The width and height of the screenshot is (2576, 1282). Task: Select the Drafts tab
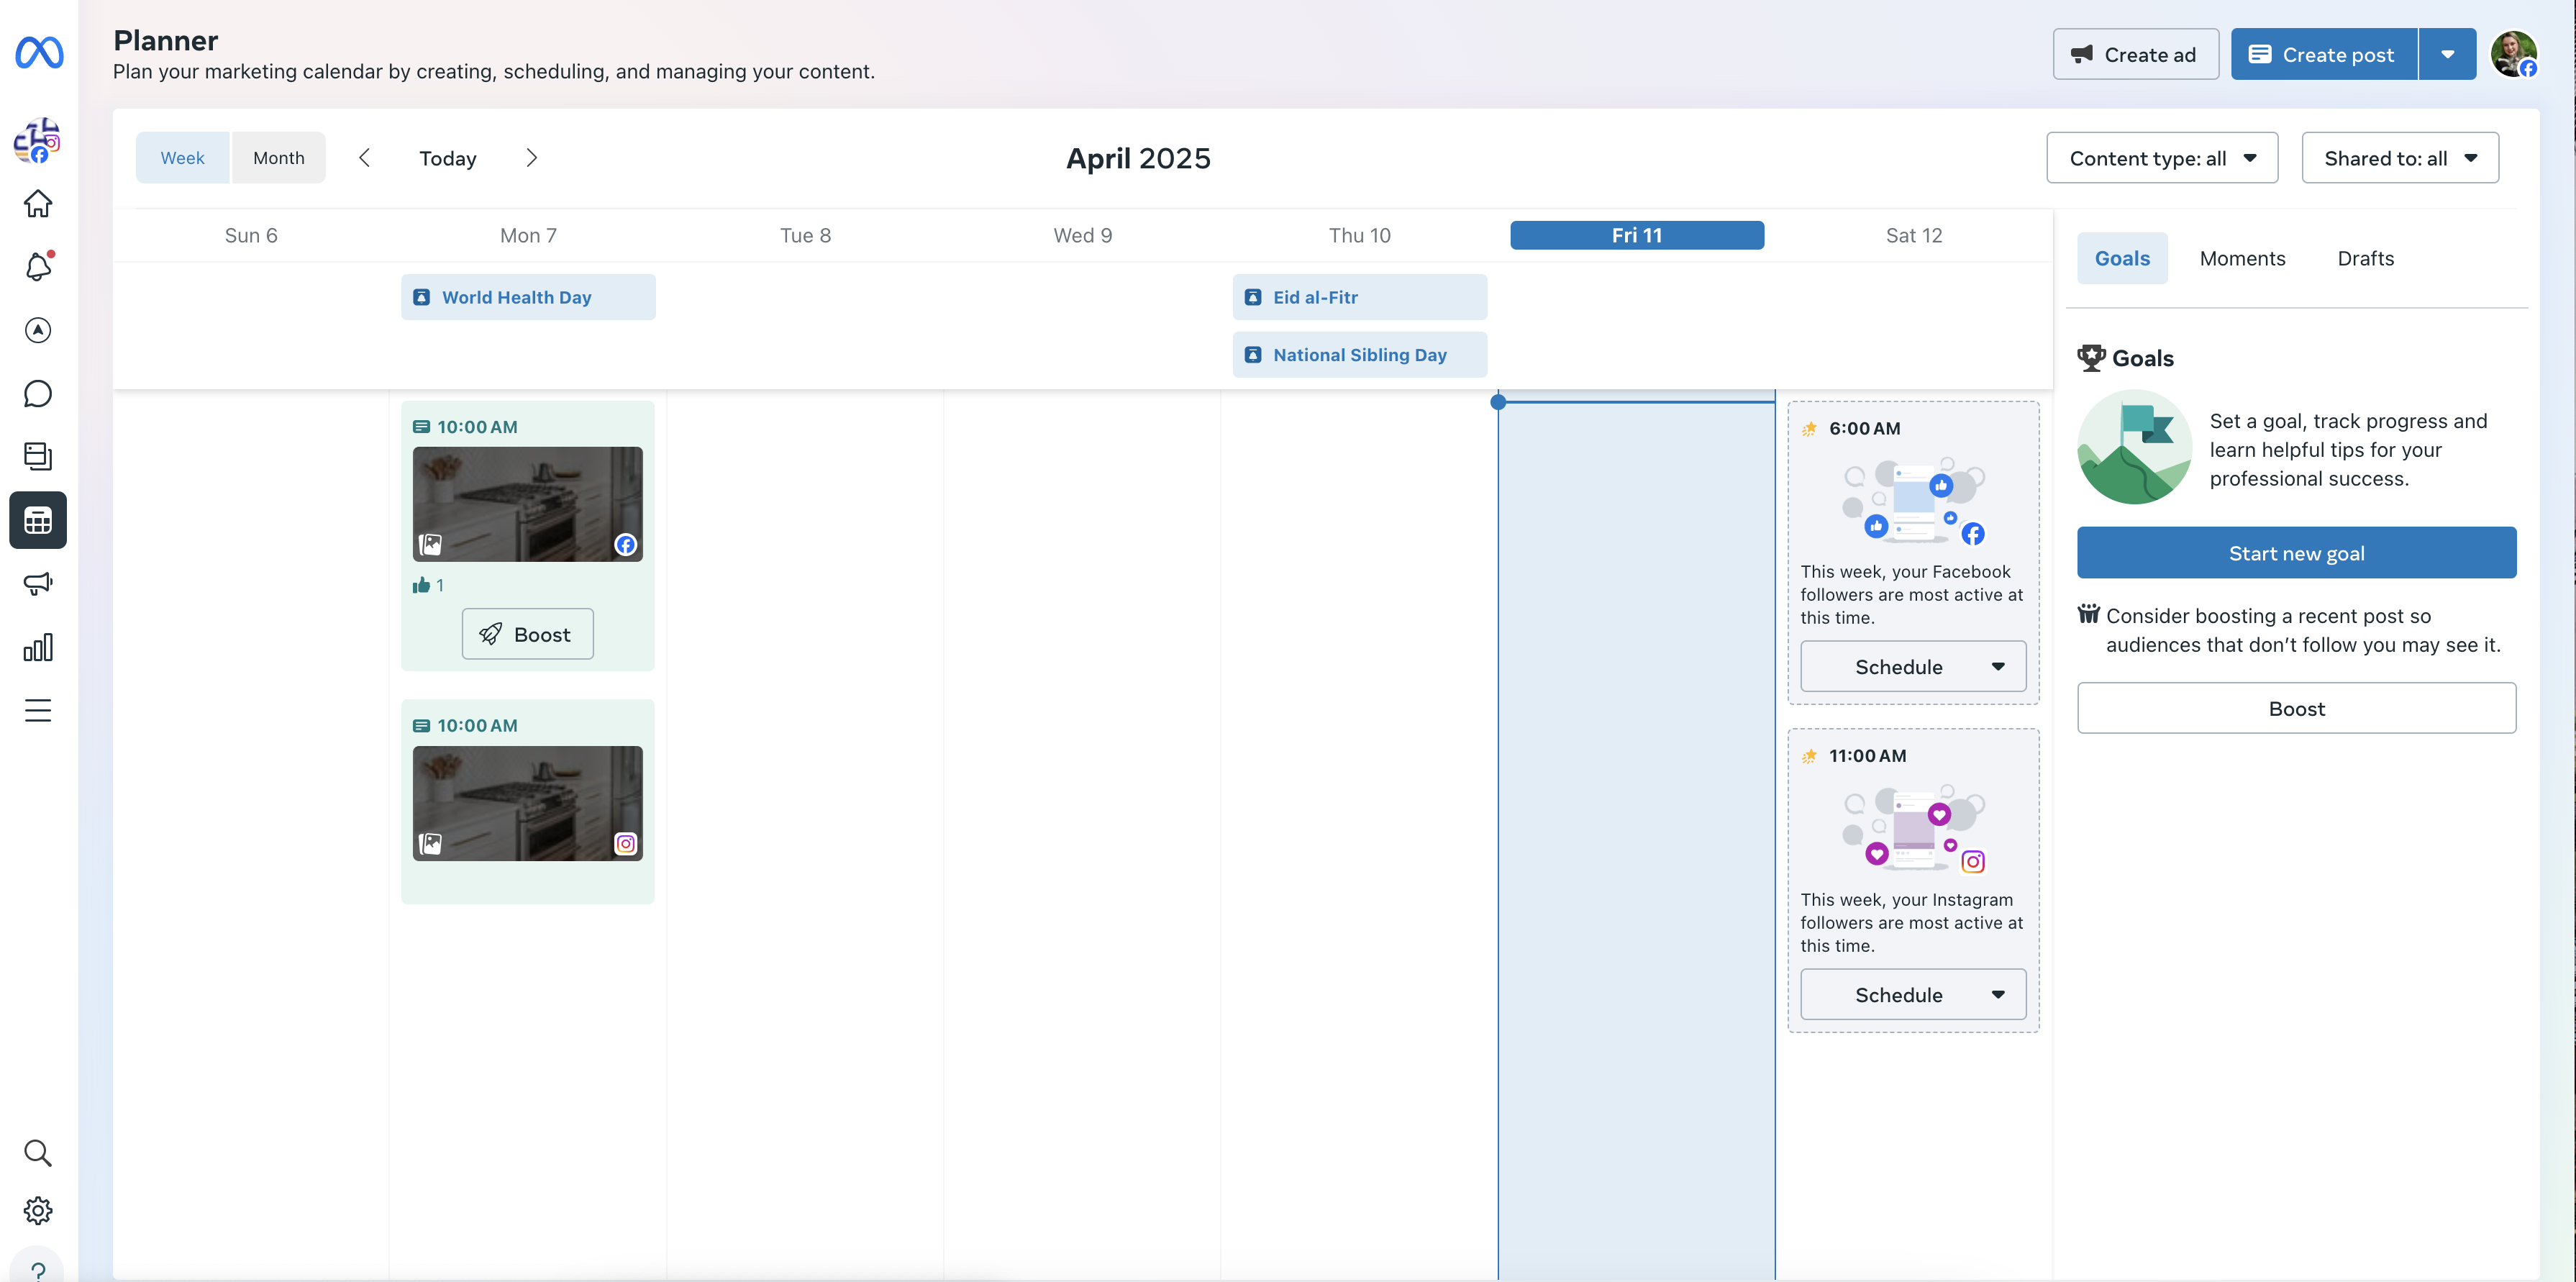2365,259
